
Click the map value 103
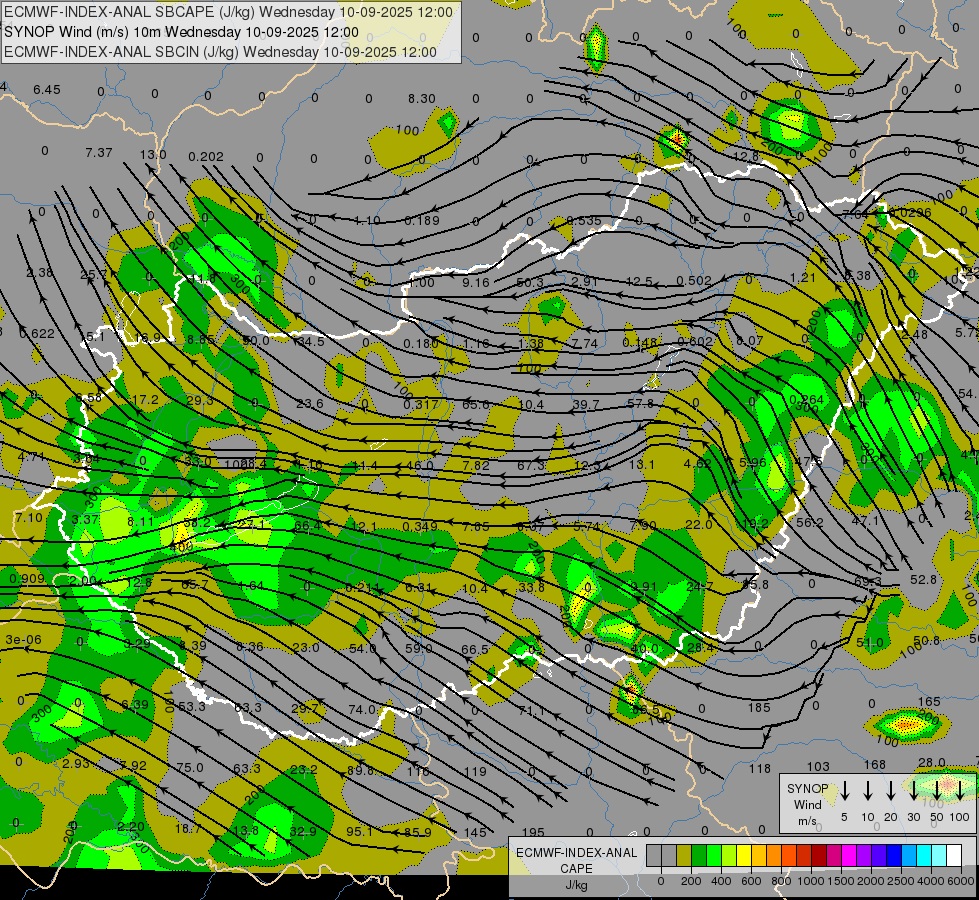[818, 766]
